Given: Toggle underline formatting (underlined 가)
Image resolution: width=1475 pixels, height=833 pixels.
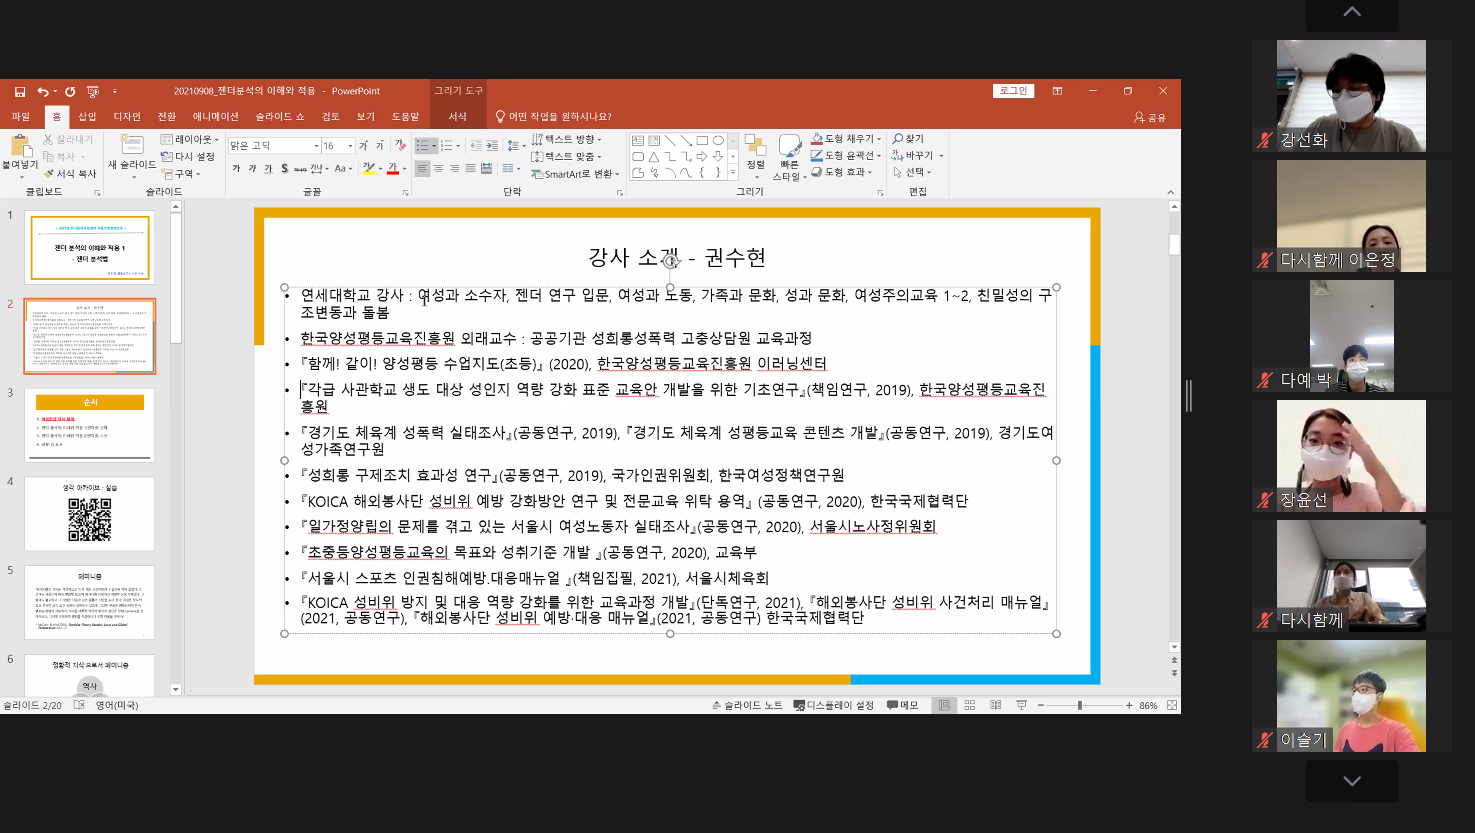Looking at the screenshot, I should click(268, 168).
